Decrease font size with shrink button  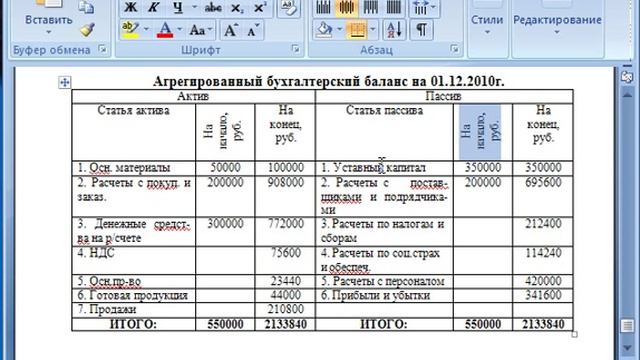point(252,30)
